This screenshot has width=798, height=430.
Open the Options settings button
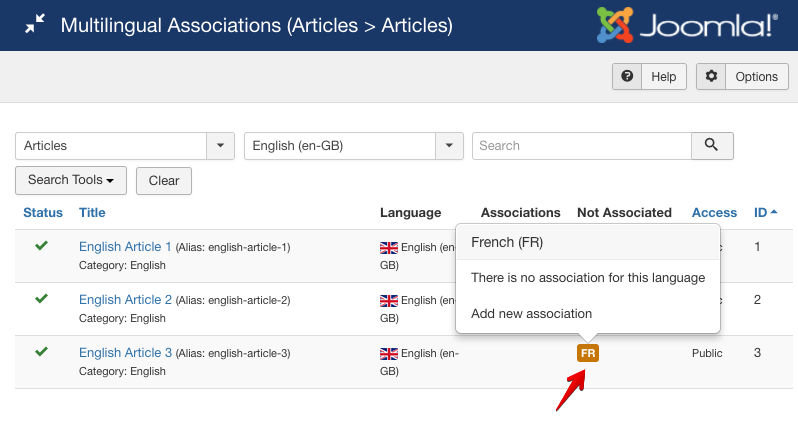[x=742, y=77]
